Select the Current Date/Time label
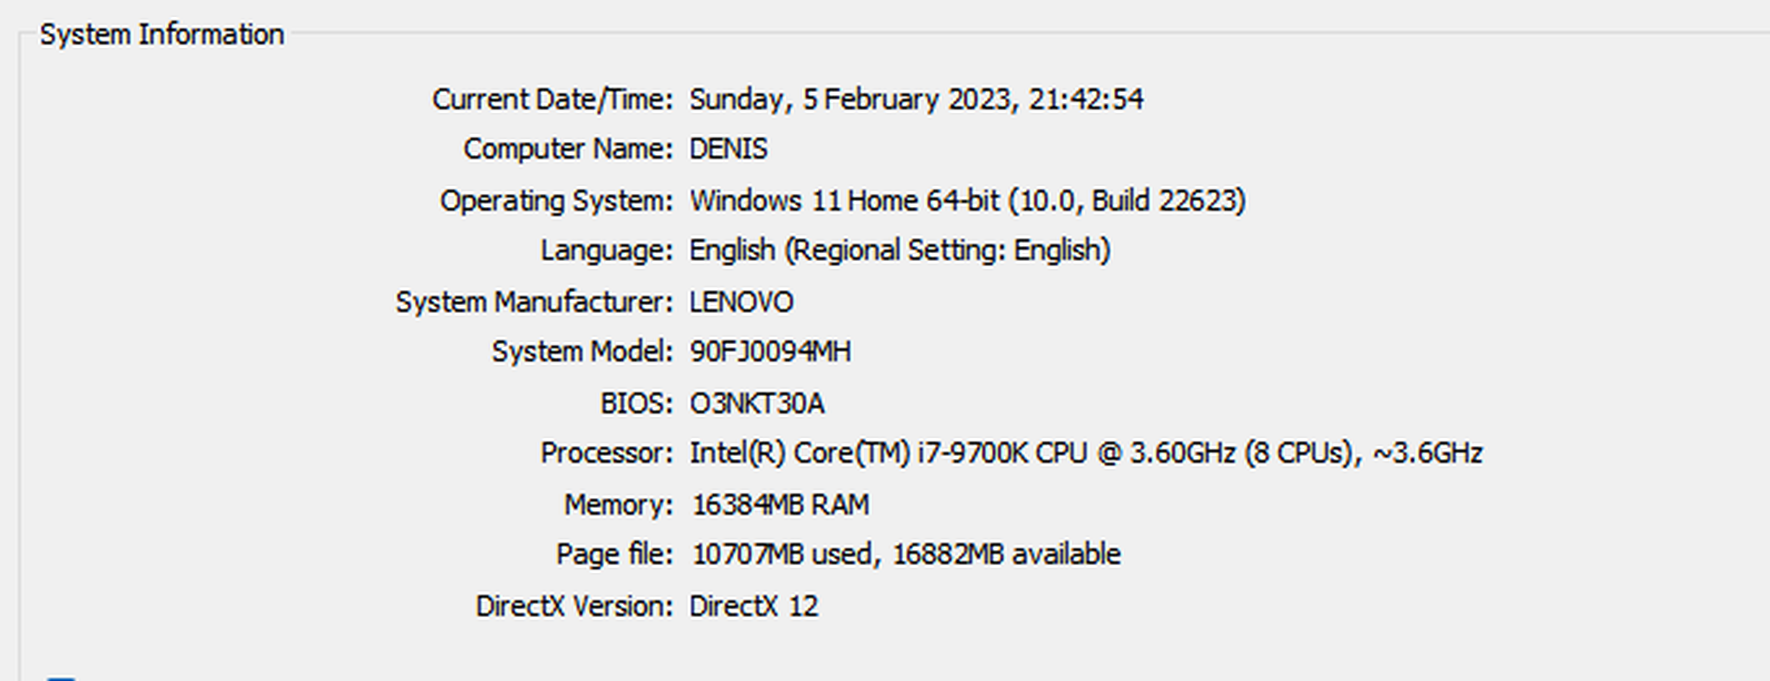 (x=553, y=99)
